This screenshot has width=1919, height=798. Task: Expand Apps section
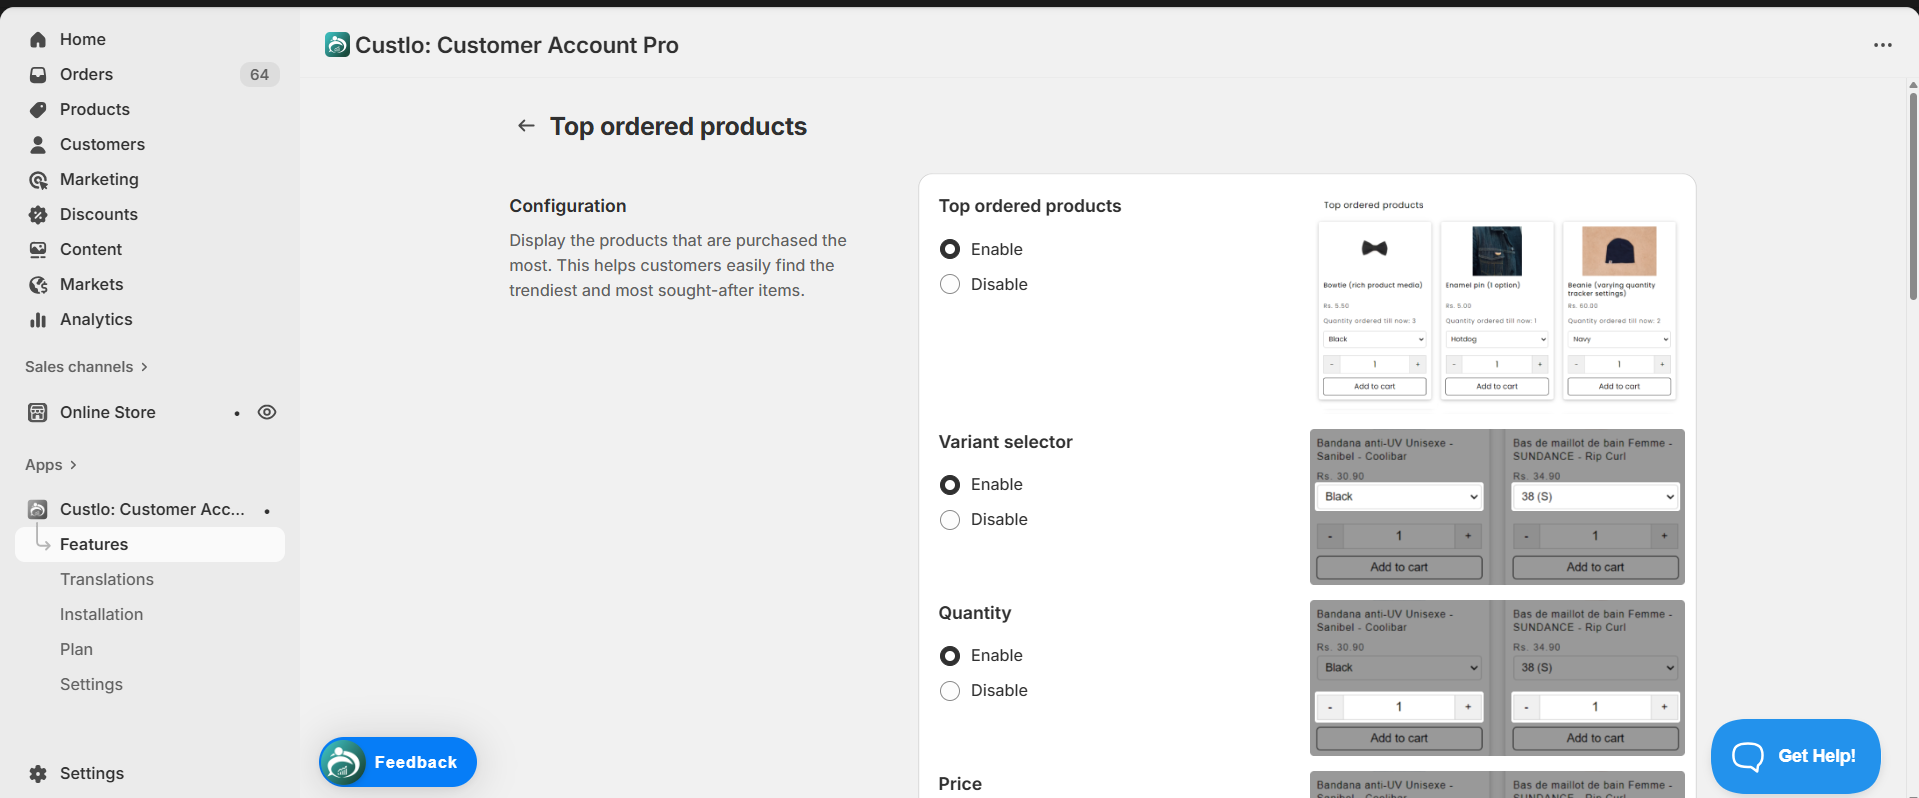(51, 465)
